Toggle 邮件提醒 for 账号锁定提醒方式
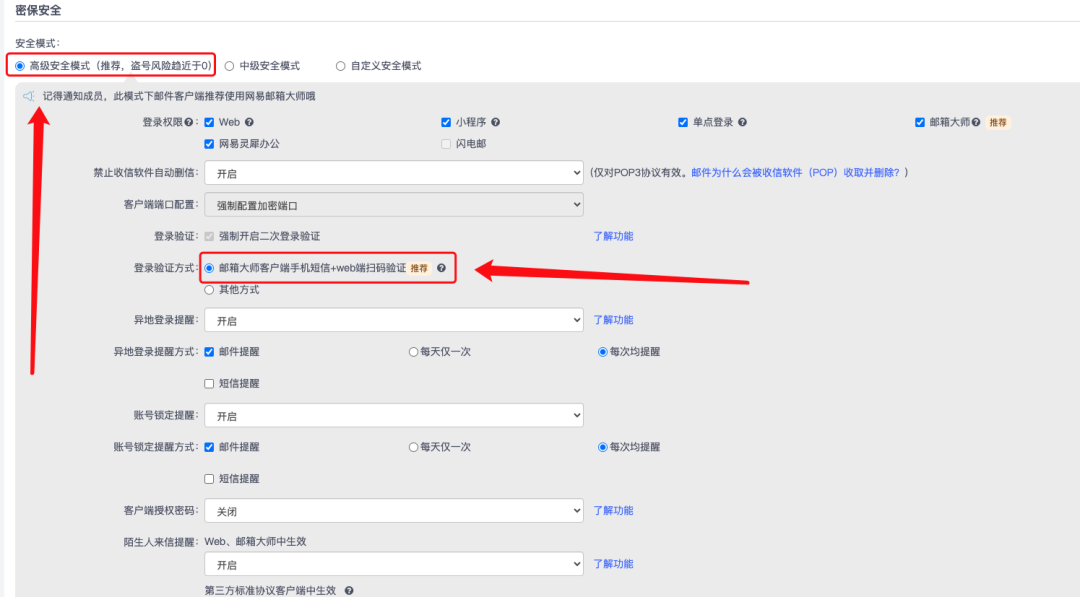The height and width of the screenshot is (597, 1080). (x=209, y=448)
